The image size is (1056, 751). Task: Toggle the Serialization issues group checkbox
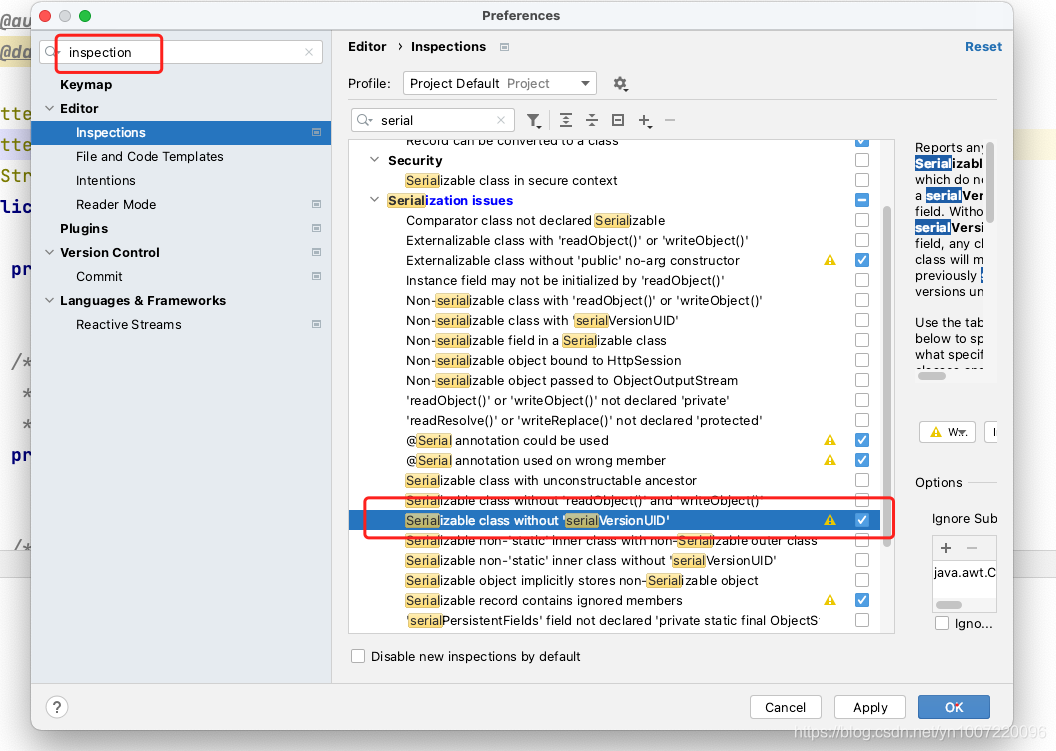862,200
